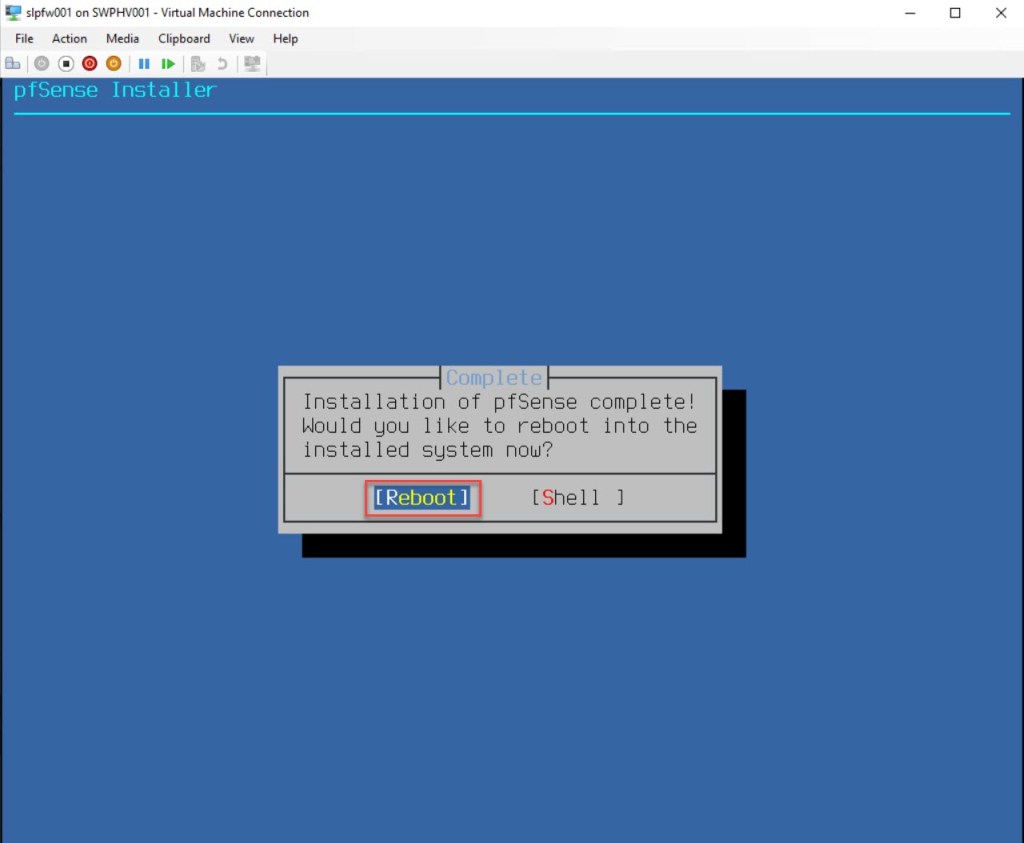
Task: Click the greyed-out Start VM icon
Action: [x=41, y=64]
